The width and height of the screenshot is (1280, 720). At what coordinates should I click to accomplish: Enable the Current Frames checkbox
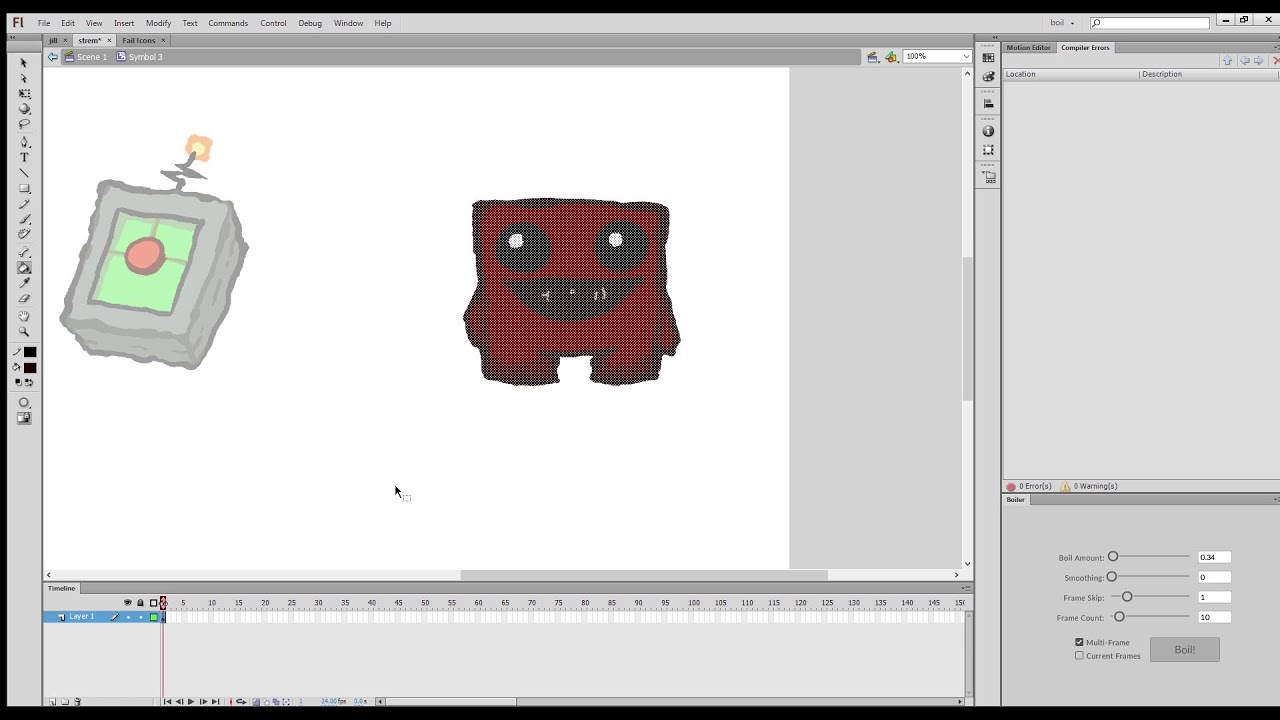[1079, 656]
